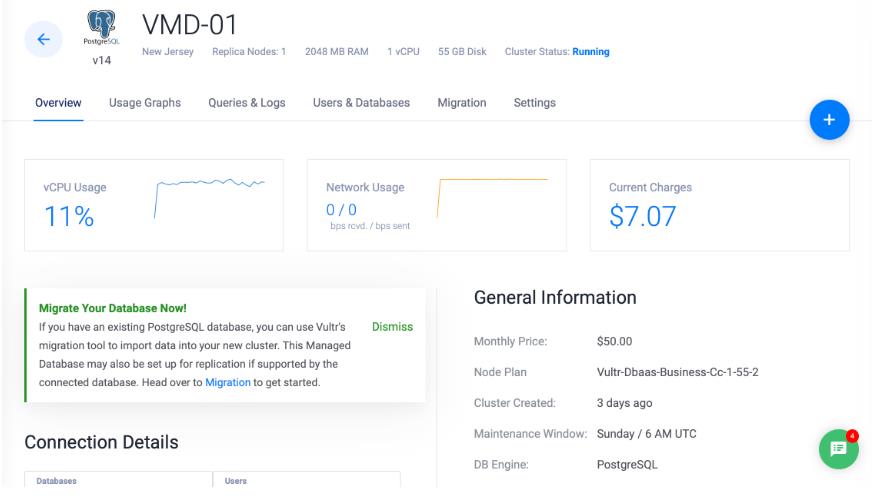The width and height of the screenshot is (874, 499).
Task: Click the Users column header
Action: [x=235, y=481]
